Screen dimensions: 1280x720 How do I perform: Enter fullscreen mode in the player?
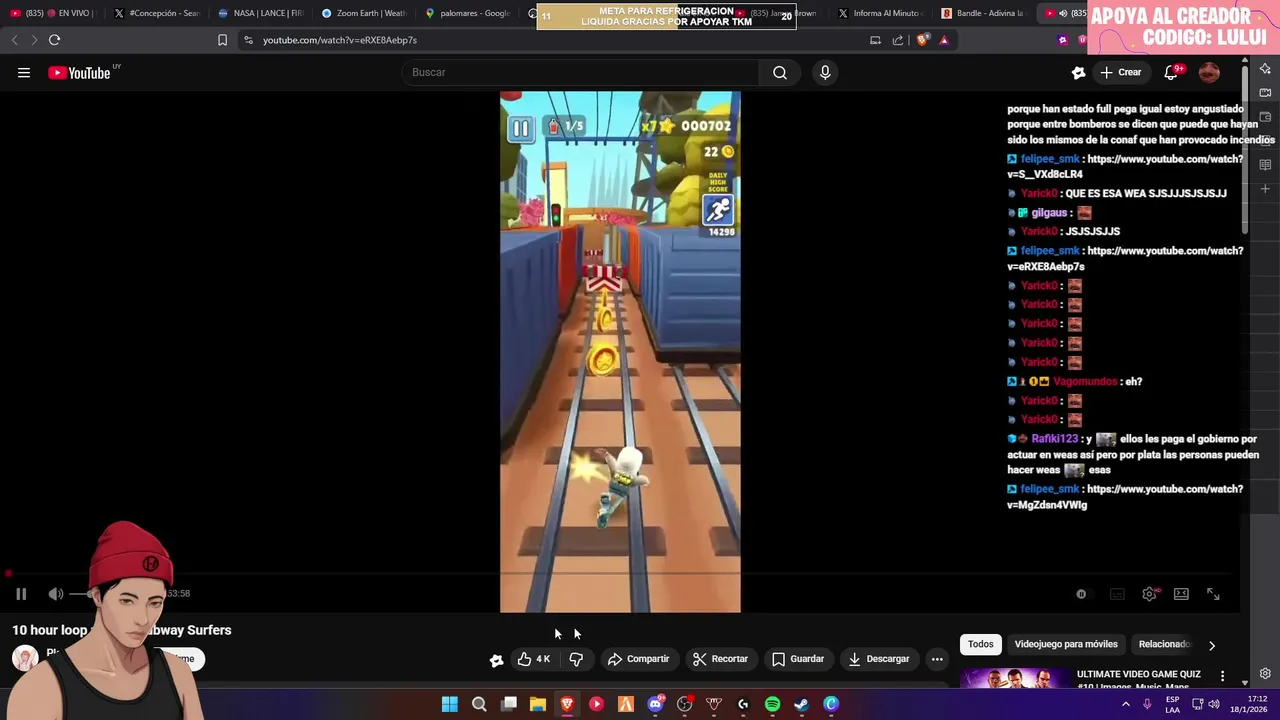point(1213,594)
